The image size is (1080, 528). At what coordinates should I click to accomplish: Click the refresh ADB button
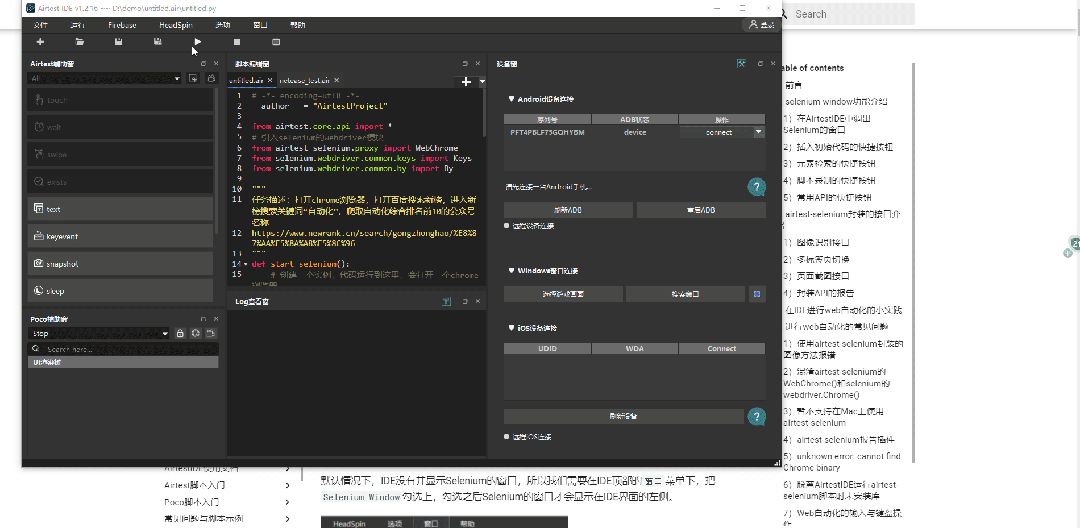[x=569, y=210]
